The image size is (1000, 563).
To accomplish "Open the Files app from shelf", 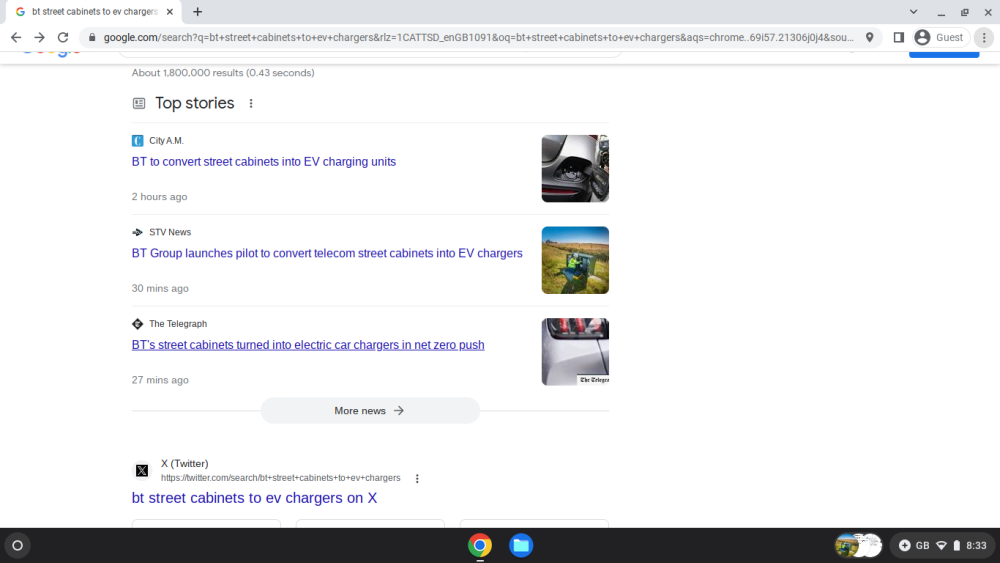I will click(x=521, y=545).
